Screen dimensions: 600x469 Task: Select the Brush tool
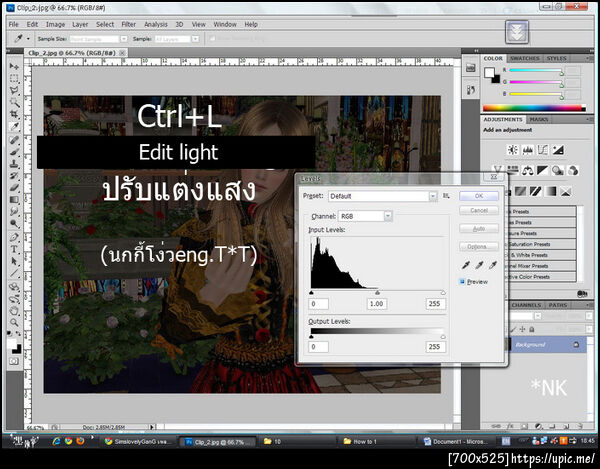click(14, 152)
